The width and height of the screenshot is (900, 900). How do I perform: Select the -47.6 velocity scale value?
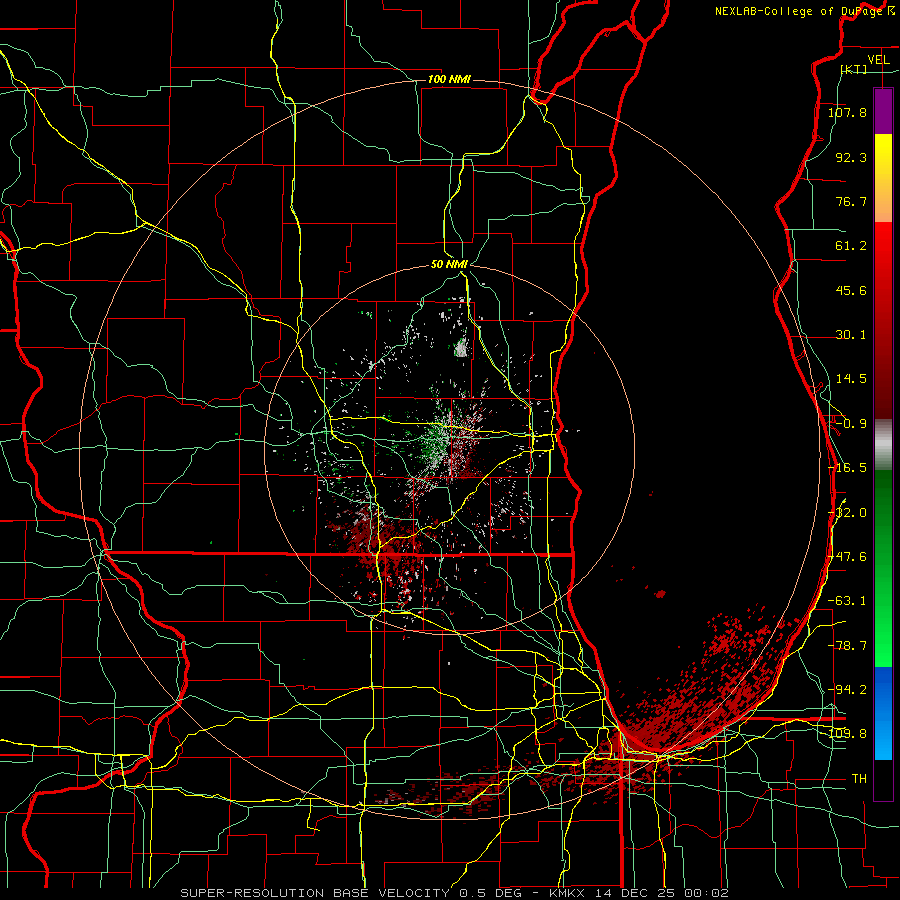click(847, 557)
